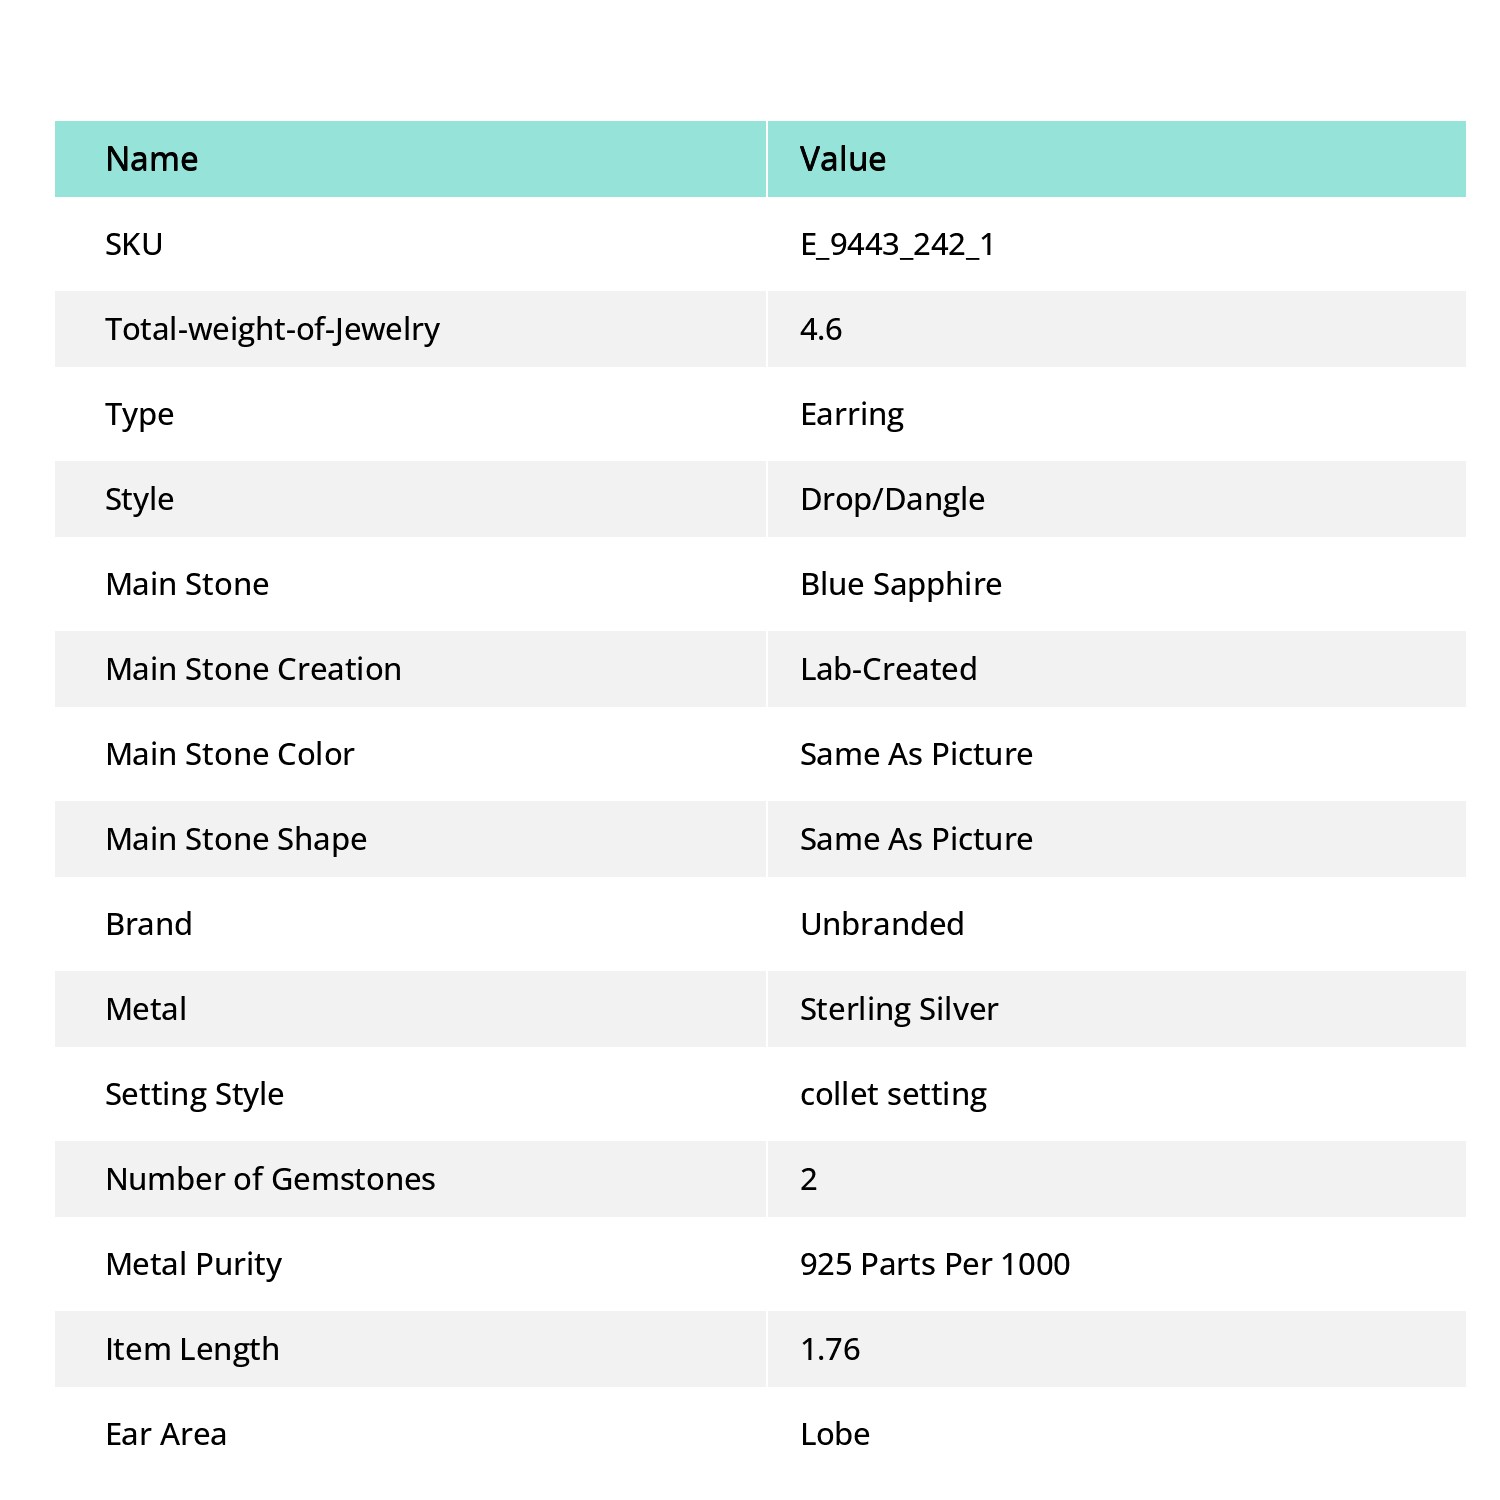Select the Lobe ear area value

click(x=835, y=1434)
